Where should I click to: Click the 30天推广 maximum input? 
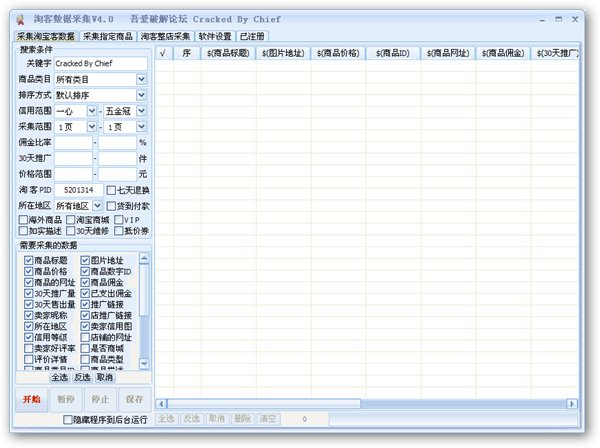point(117,158)
